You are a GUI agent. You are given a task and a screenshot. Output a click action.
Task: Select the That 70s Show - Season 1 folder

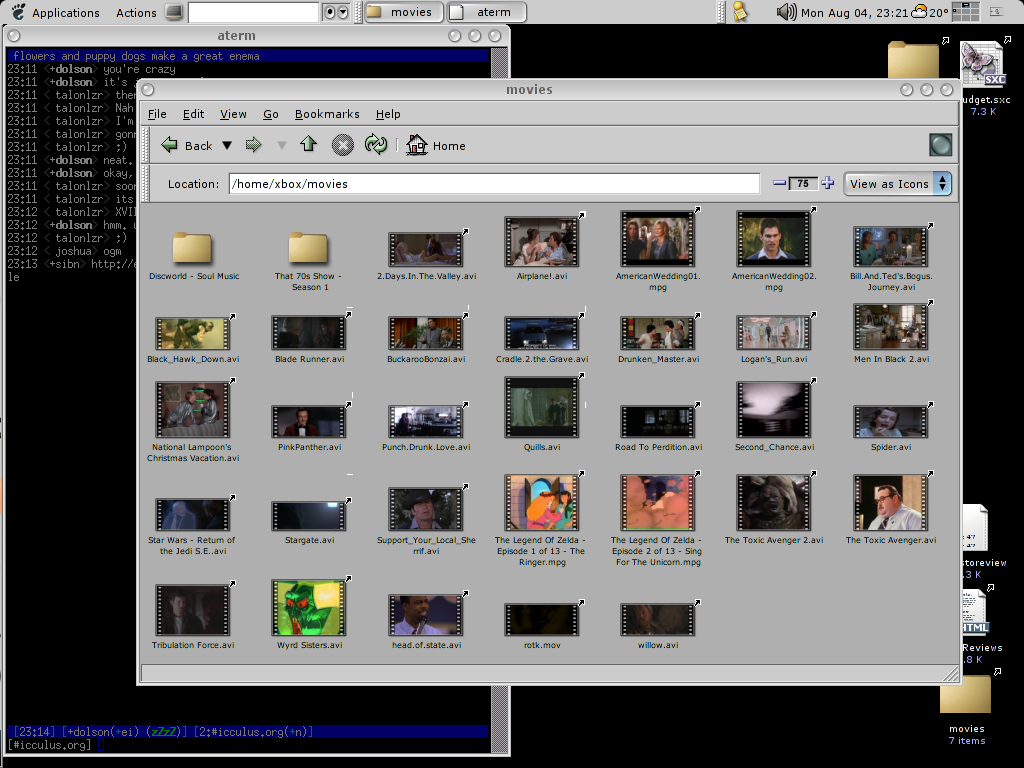[308, 248]
